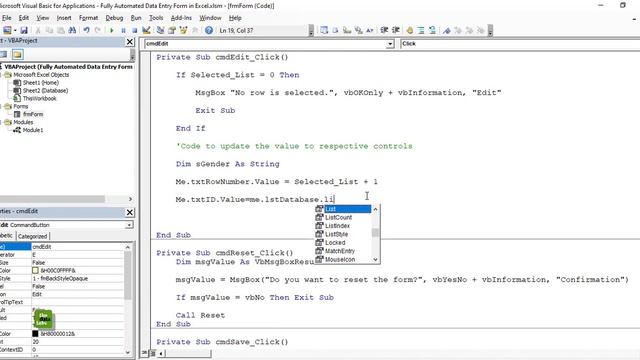This screenshot has height=360, width=640.
Task: Toggle Design Mode icon
Action: 146,30
